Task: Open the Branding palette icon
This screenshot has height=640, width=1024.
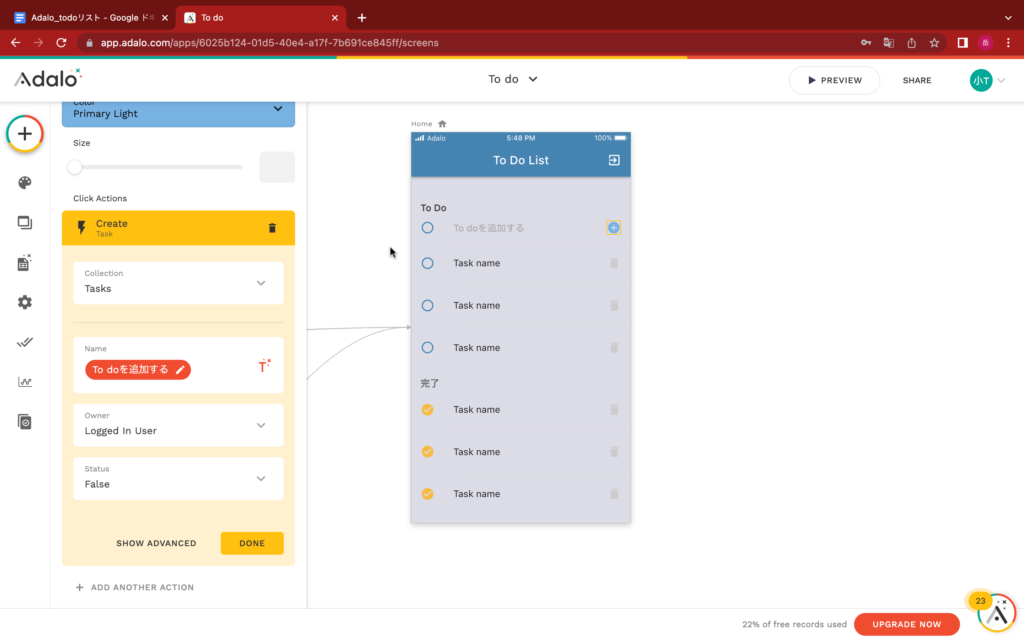Action: pos(25,182)
